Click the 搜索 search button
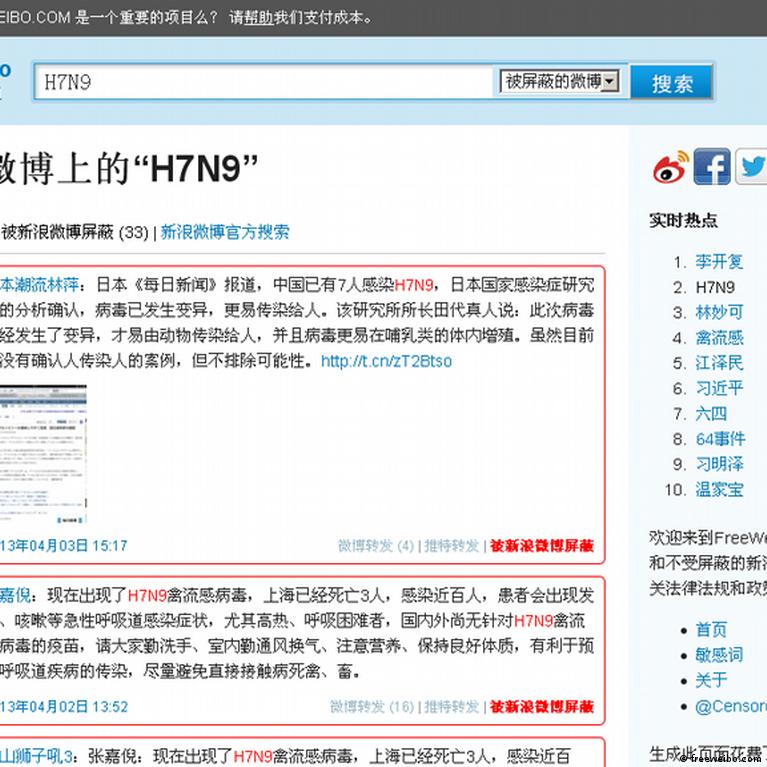Image resolution: width=767 pixels, height=767 pixels. tap(671, 84)
